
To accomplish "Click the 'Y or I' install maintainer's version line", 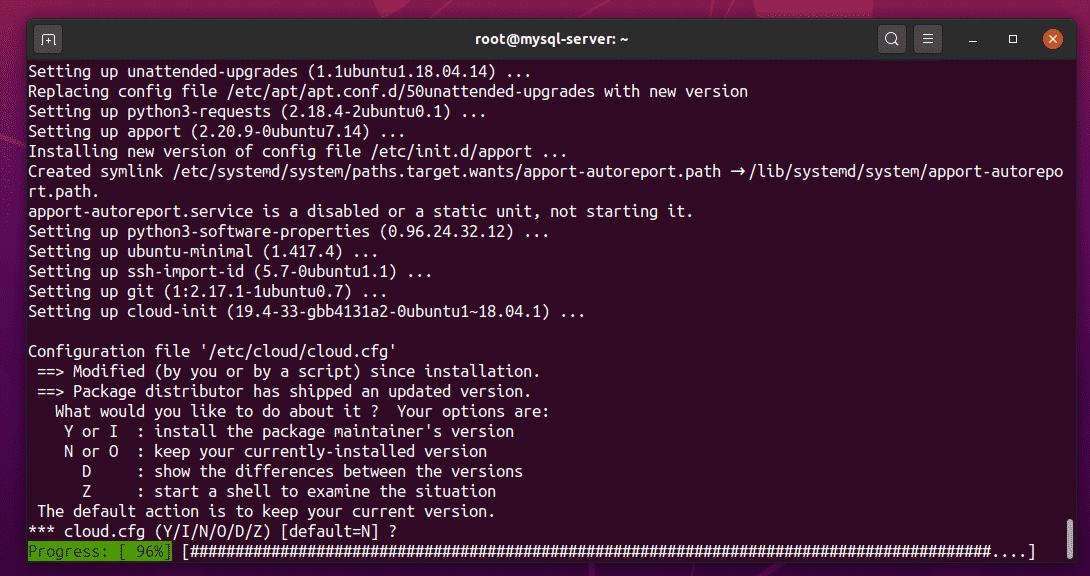I will (x=288, y=432).
